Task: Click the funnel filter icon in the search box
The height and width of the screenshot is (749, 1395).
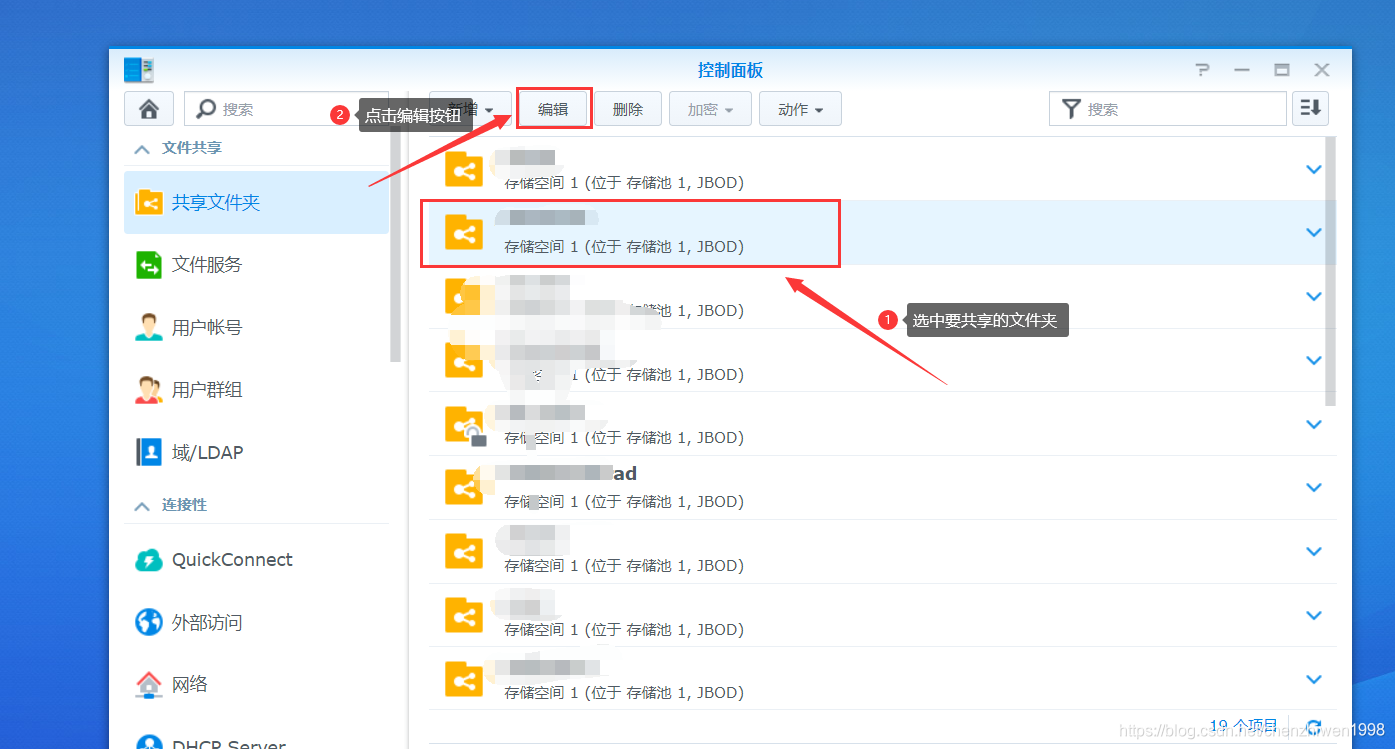Action: tap(1070, 109)
